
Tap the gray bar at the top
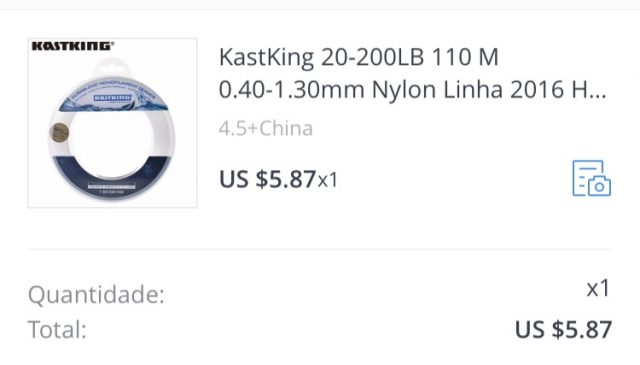320,4
